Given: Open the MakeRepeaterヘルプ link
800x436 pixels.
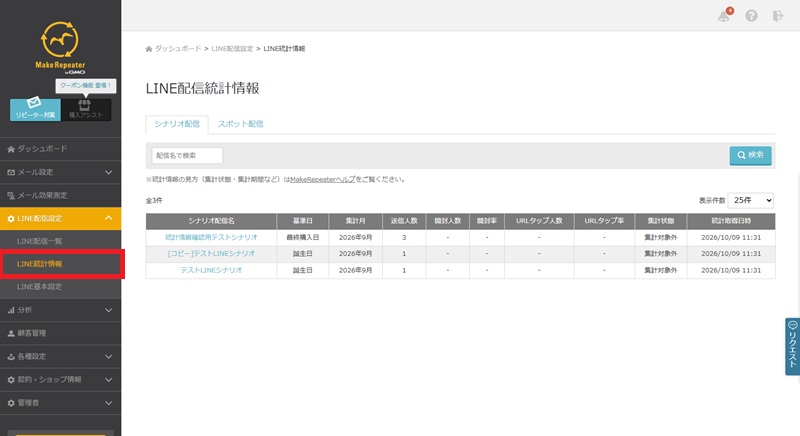Looking at the screenshot, I should point(322,179).
